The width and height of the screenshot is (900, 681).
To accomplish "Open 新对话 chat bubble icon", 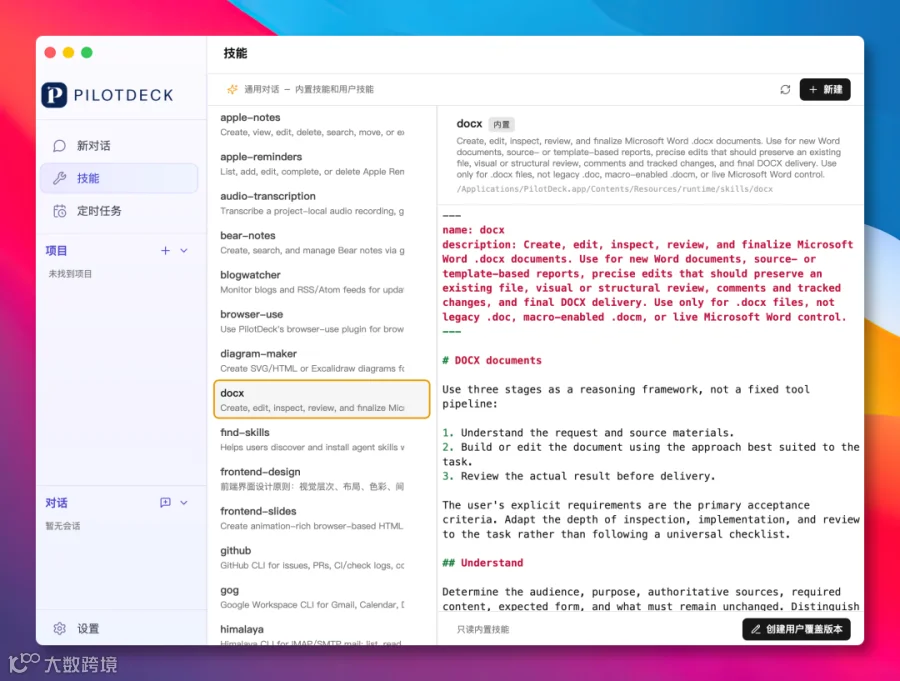I will click(x=59, y=146).
